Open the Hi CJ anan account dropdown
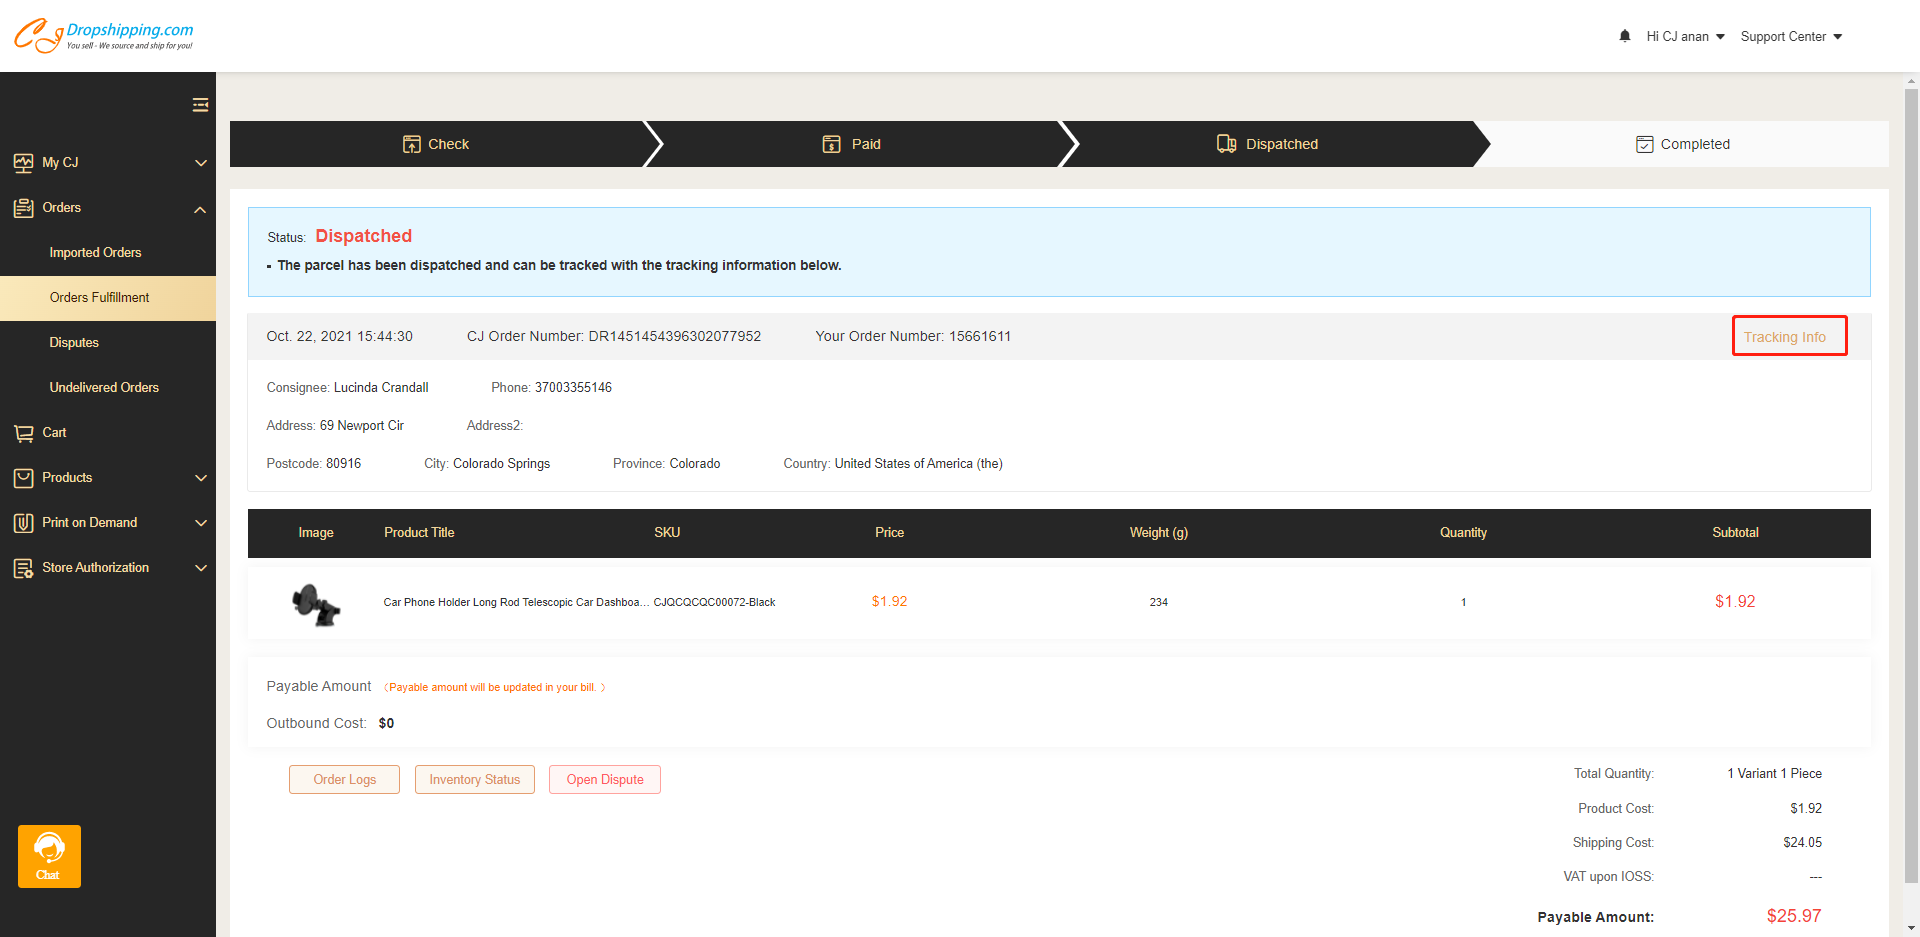 pos(1685,37)
